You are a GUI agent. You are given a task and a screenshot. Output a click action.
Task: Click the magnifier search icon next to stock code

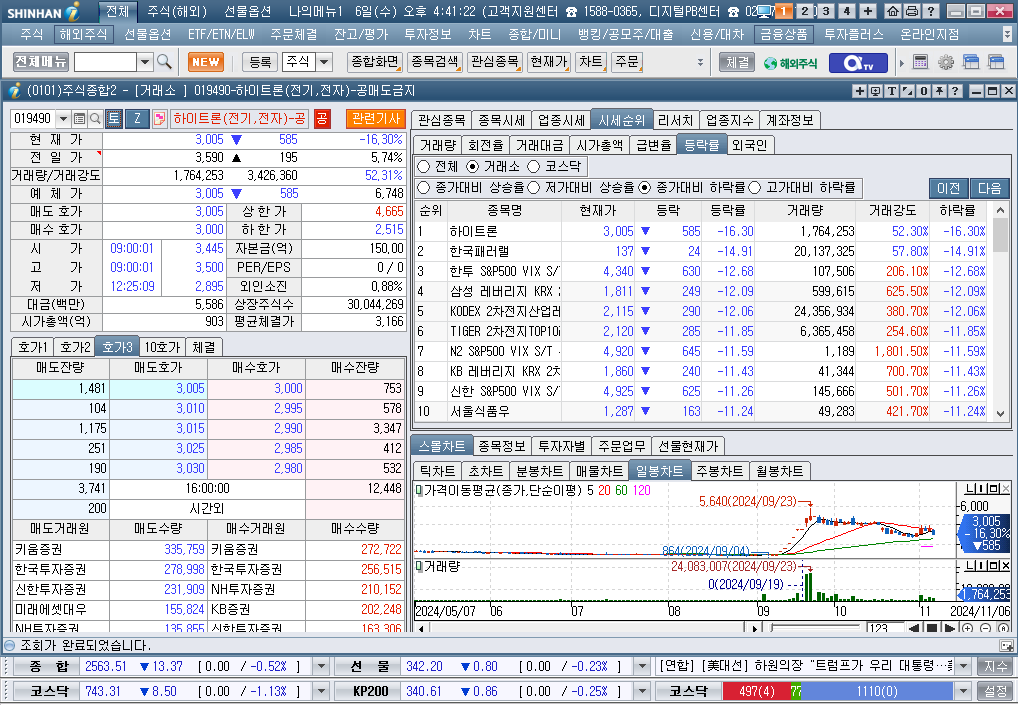(95, 119)
